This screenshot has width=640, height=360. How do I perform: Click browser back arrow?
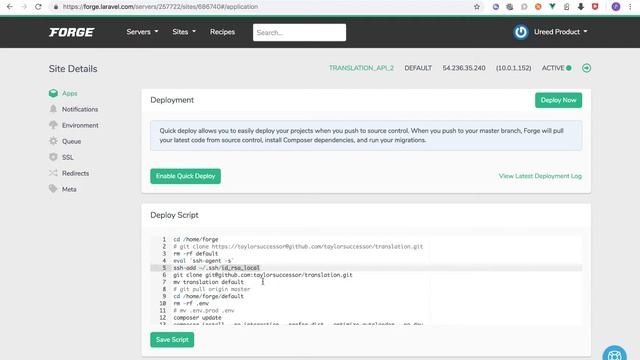pos(9,7)
